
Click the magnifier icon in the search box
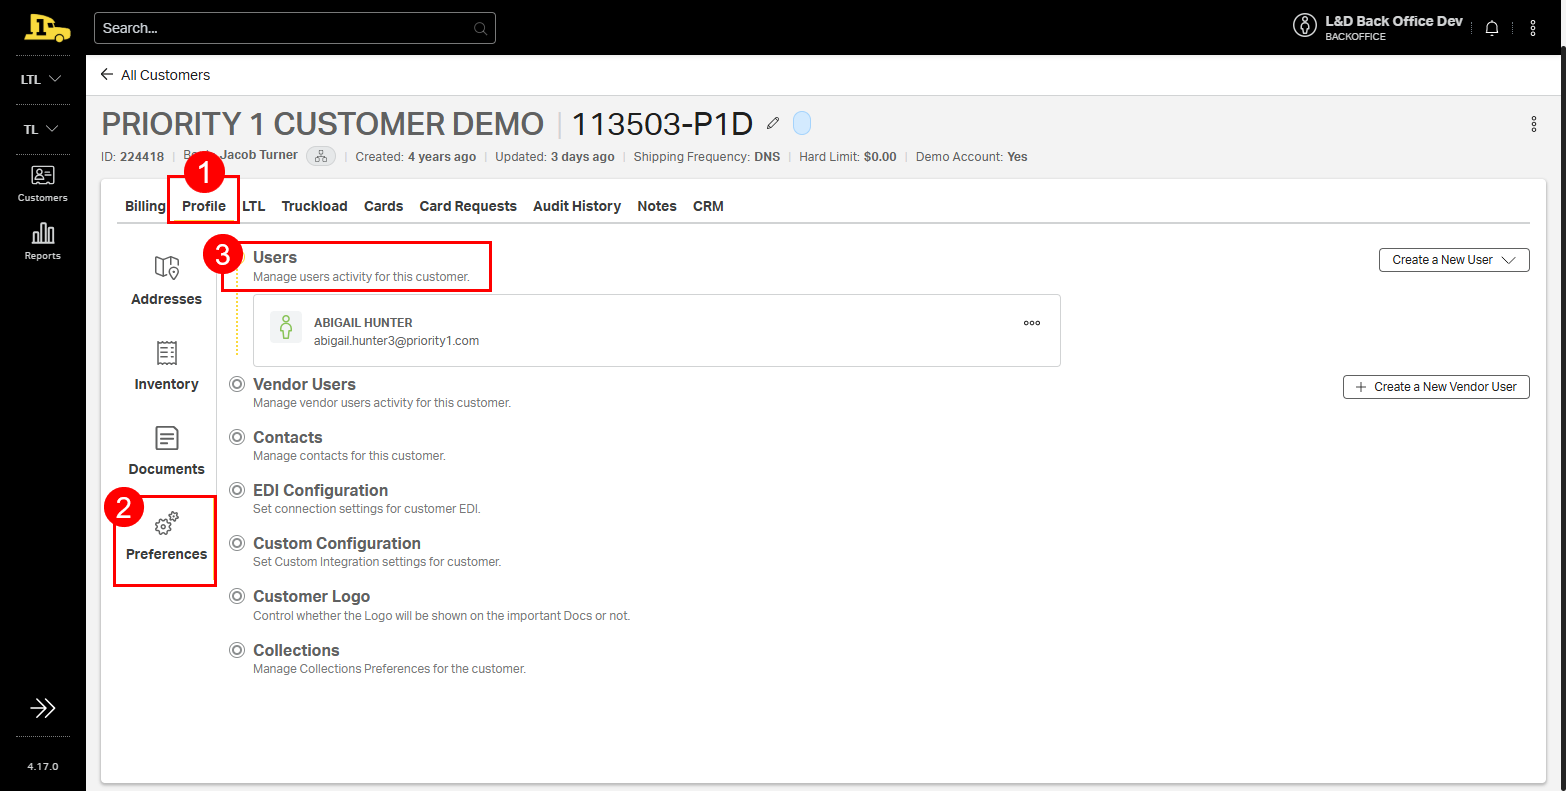pos(481,28)
